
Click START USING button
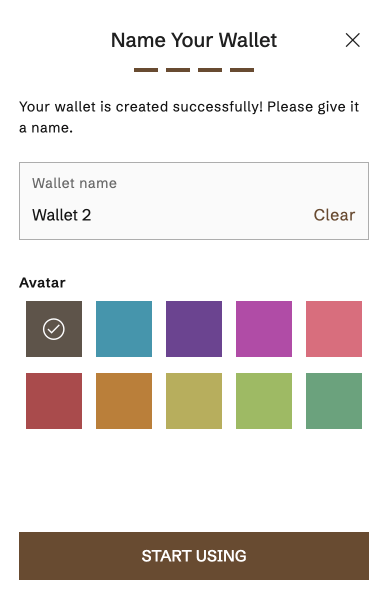coord(194,556)
